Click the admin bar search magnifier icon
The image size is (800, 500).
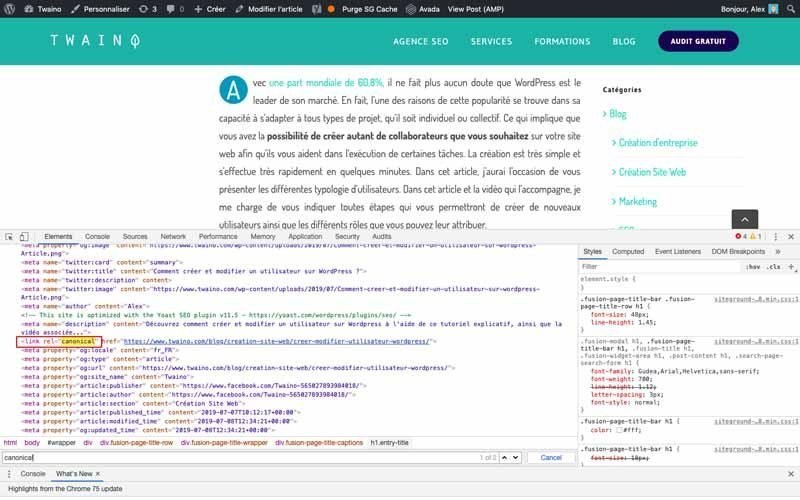pos(791,9)
